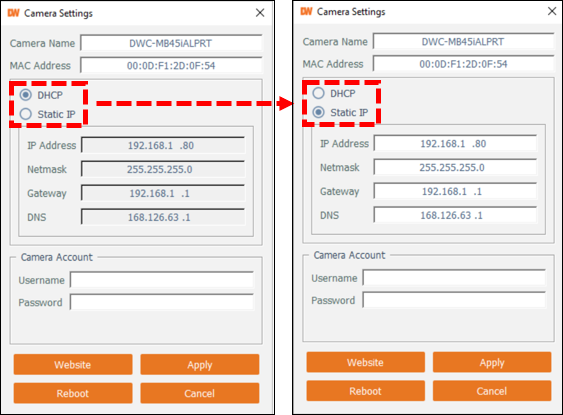Select Static IP radio in right dialog
Image resolution: width=563 pixels, height=415 pixels.
318,112
